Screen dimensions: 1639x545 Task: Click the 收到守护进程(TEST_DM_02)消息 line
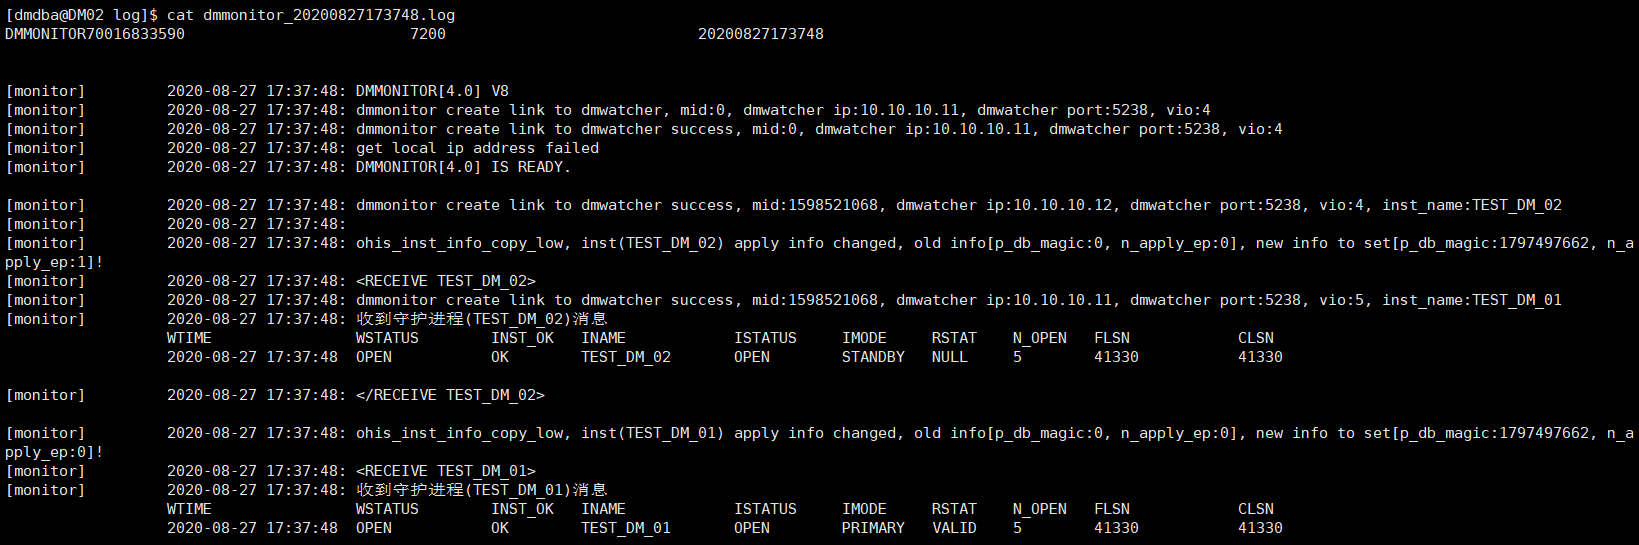pyautogui.click(x=481, y=319)
